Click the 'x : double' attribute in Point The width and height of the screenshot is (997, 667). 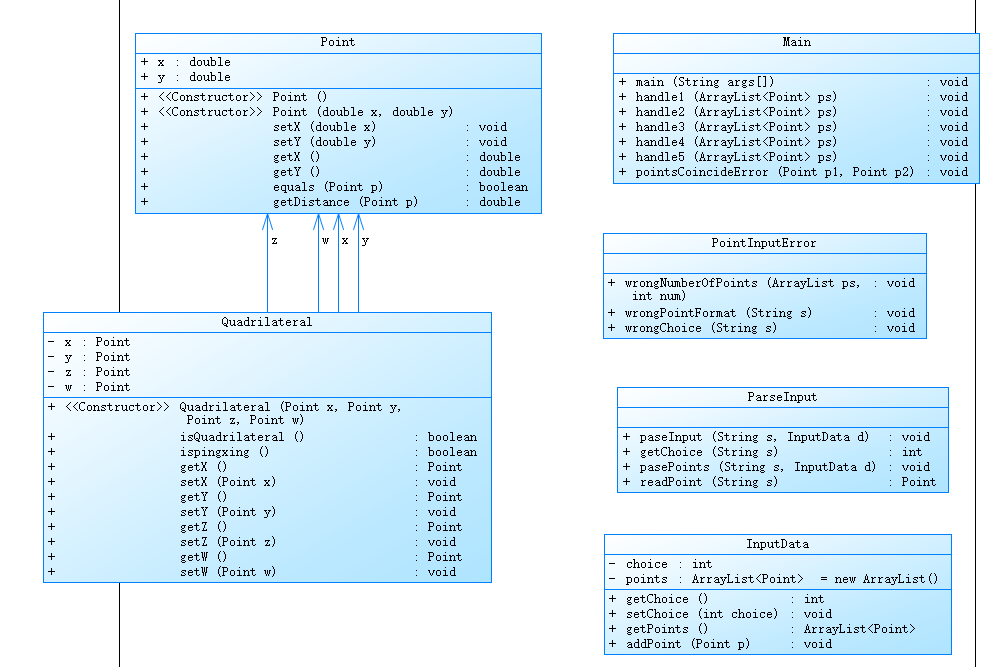point(186,62)
